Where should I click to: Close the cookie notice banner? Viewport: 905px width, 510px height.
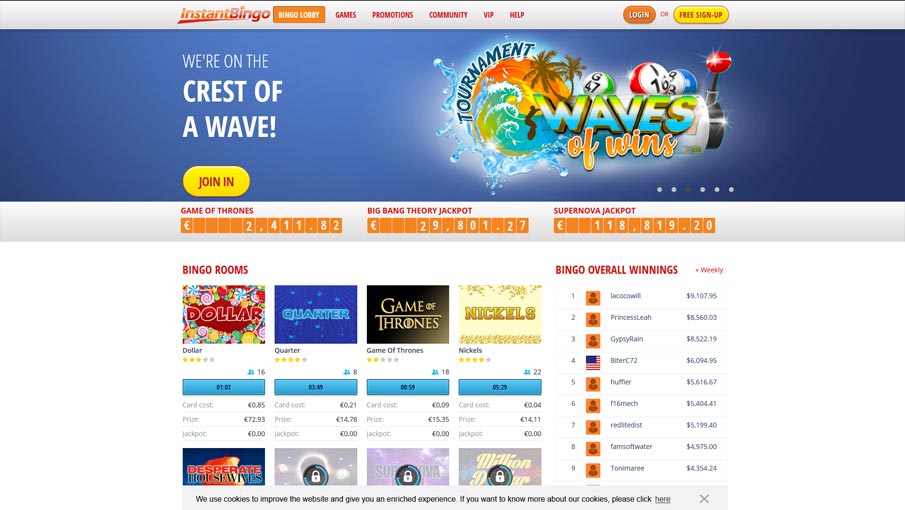pyautogui.click(x=704, y=499)
